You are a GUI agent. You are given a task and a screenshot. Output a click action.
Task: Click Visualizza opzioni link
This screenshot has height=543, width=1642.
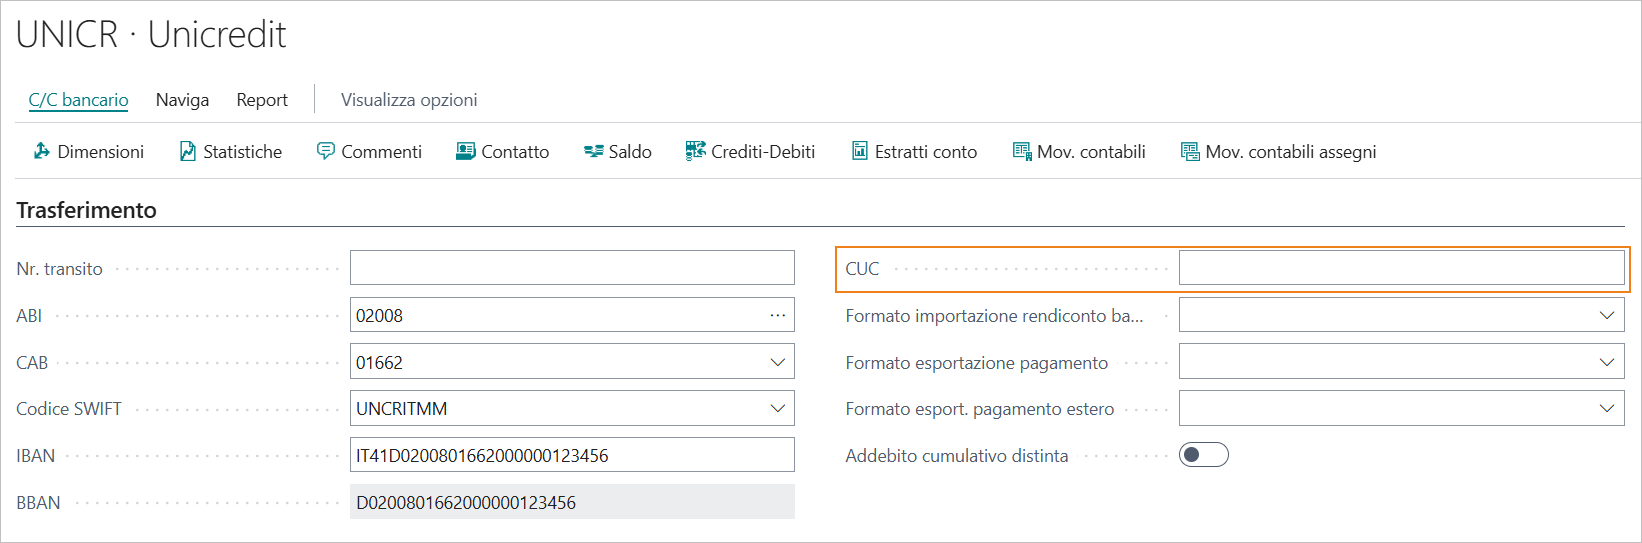(x=409, y=100)
